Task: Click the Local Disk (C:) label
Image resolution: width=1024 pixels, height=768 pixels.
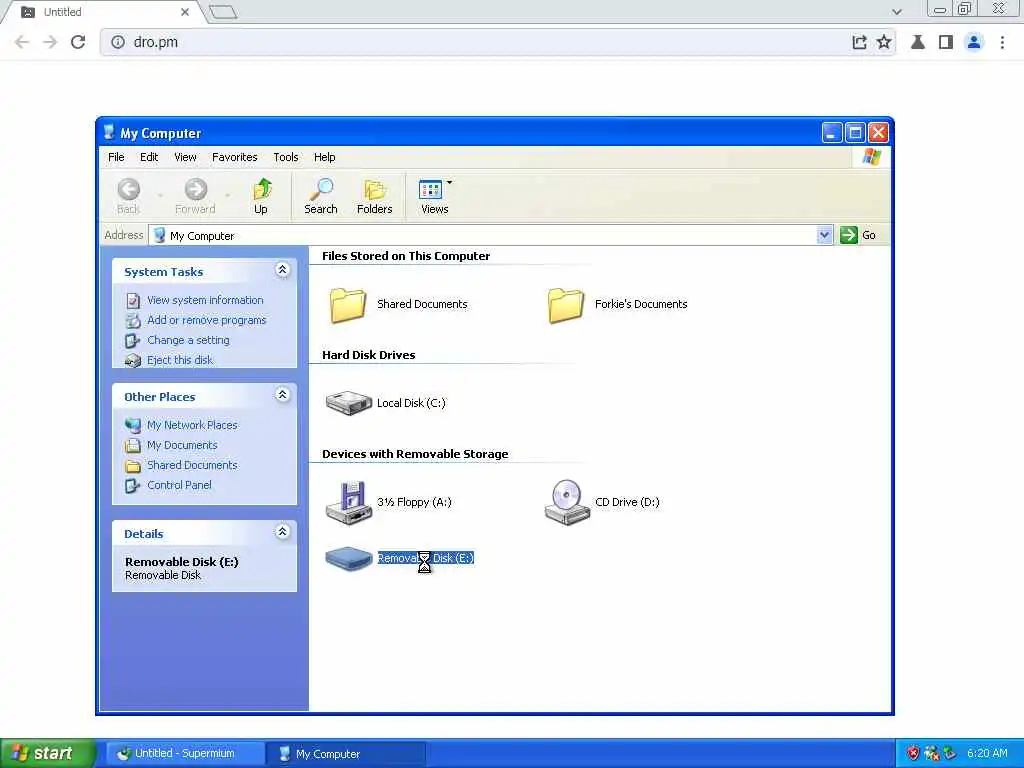Action: (411, 403)
